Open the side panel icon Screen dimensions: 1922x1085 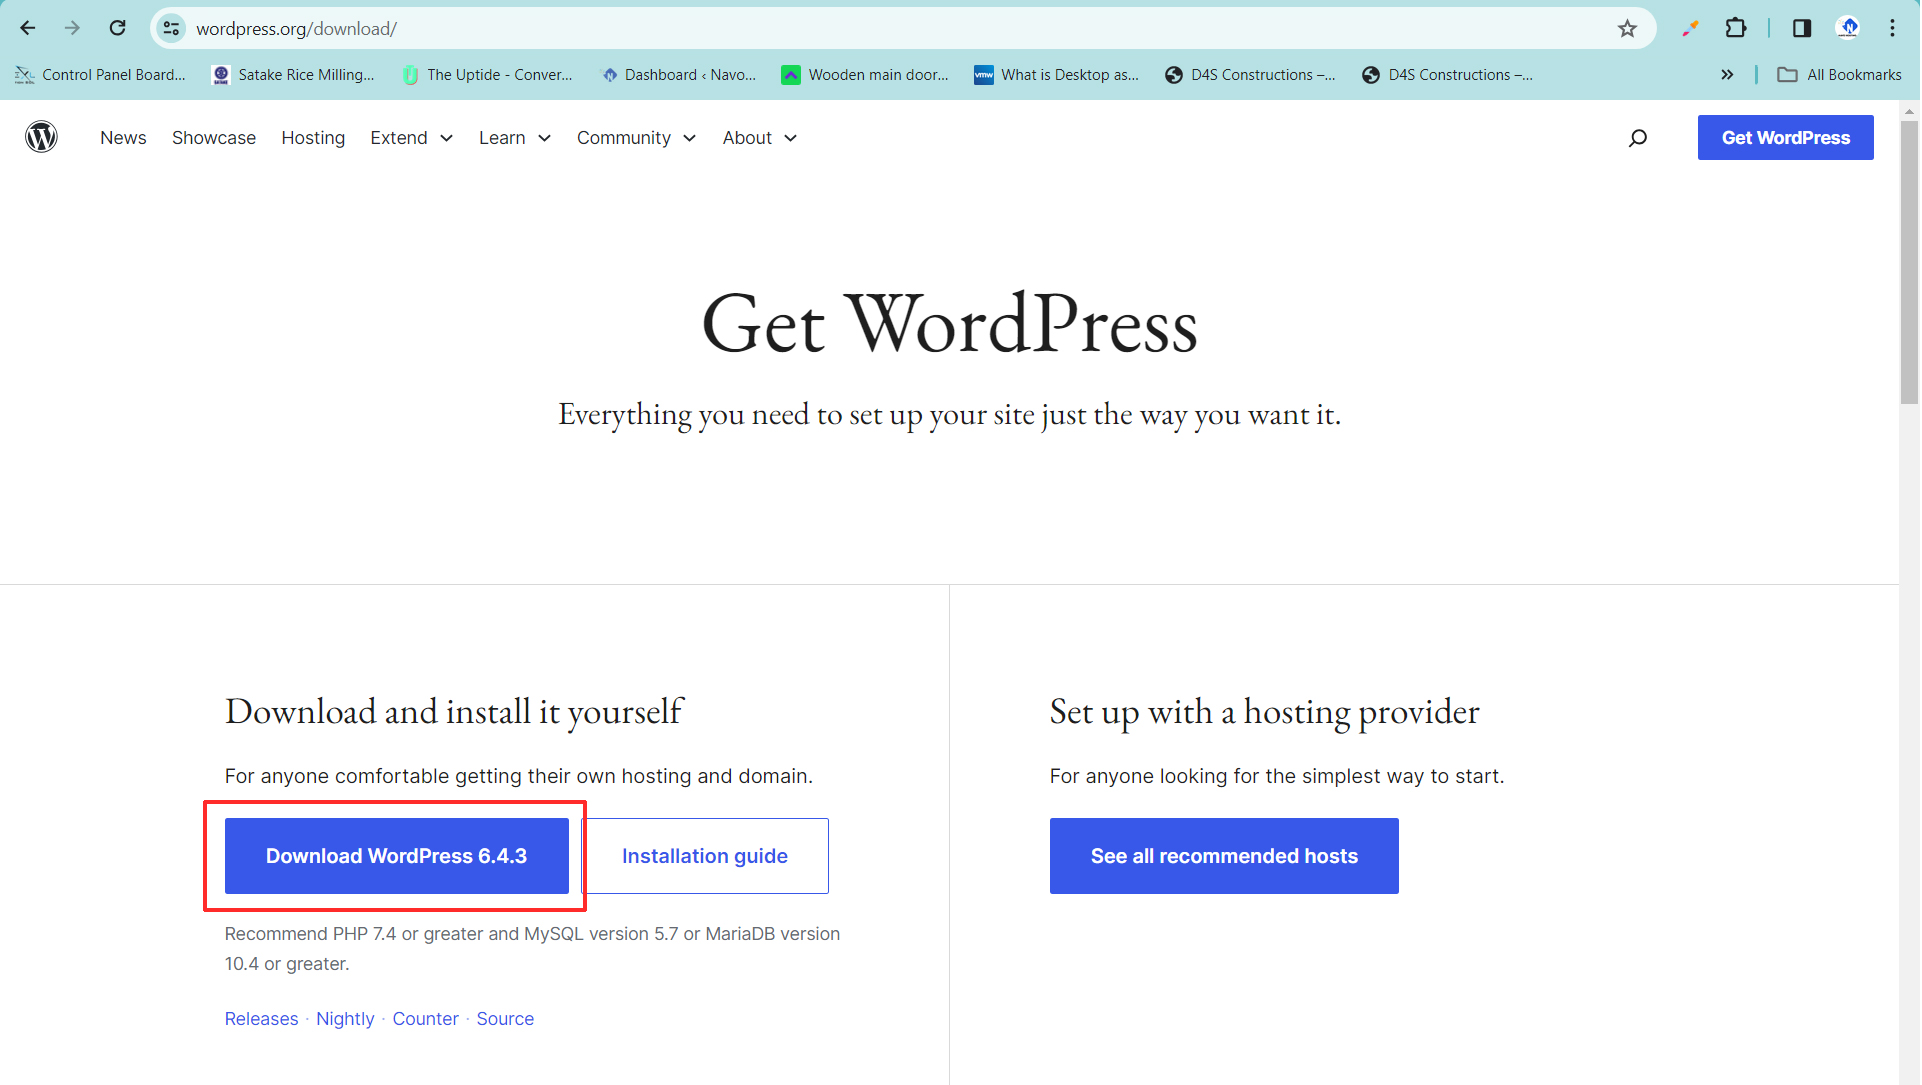coord(1801,28)
